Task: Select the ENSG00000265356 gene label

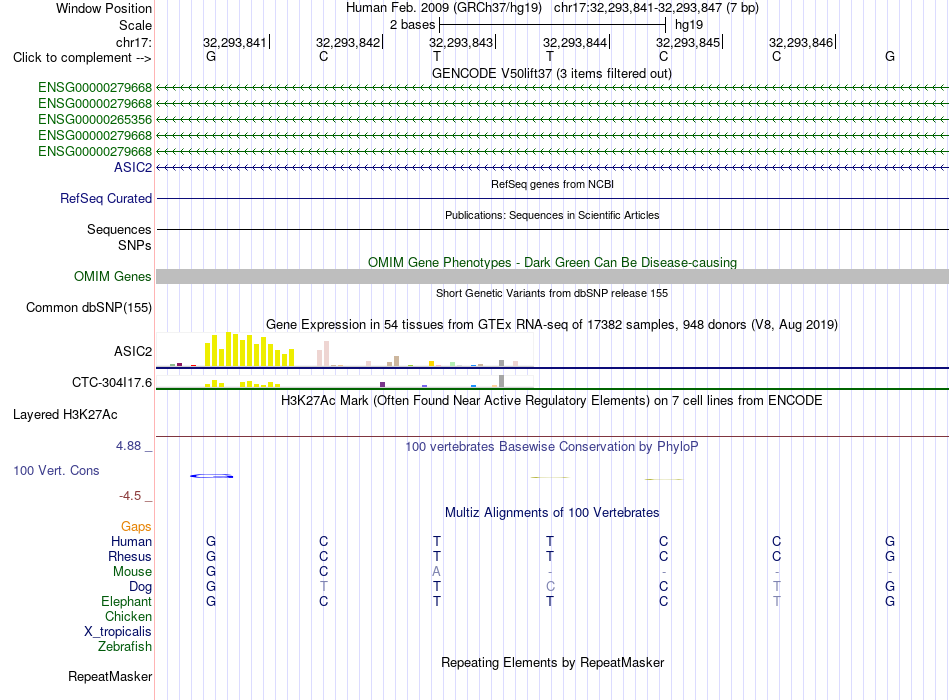Action: 95,119
